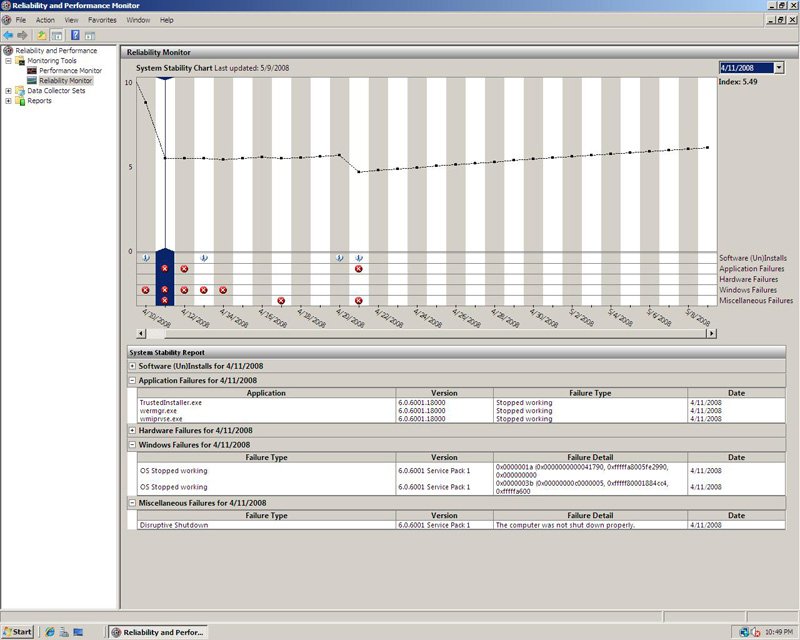Click the 0x0000001a failure detail cell
800x640 pixels.
(590, 471)
